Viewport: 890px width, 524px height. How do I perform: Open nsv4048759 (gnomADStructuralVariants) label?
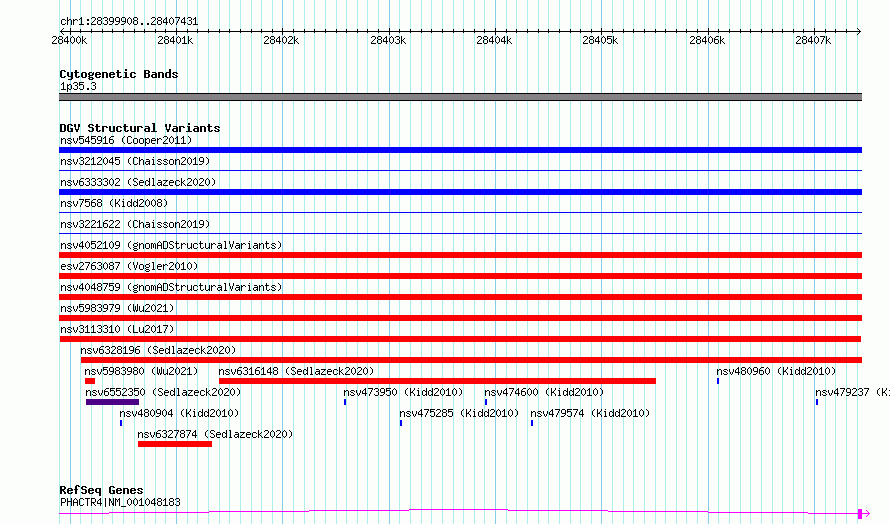click(x=171, y=287)
